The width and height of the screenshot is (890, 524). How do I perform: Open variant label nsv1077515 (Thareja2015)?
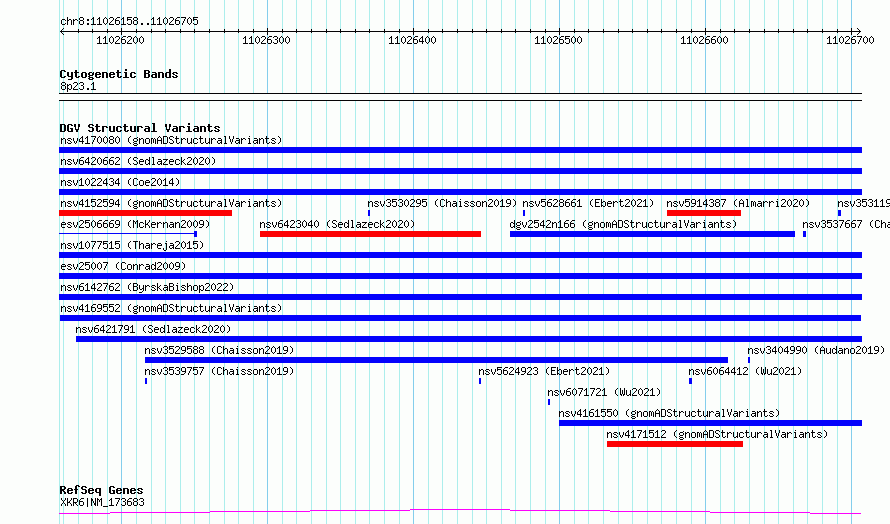click(132, 245)
